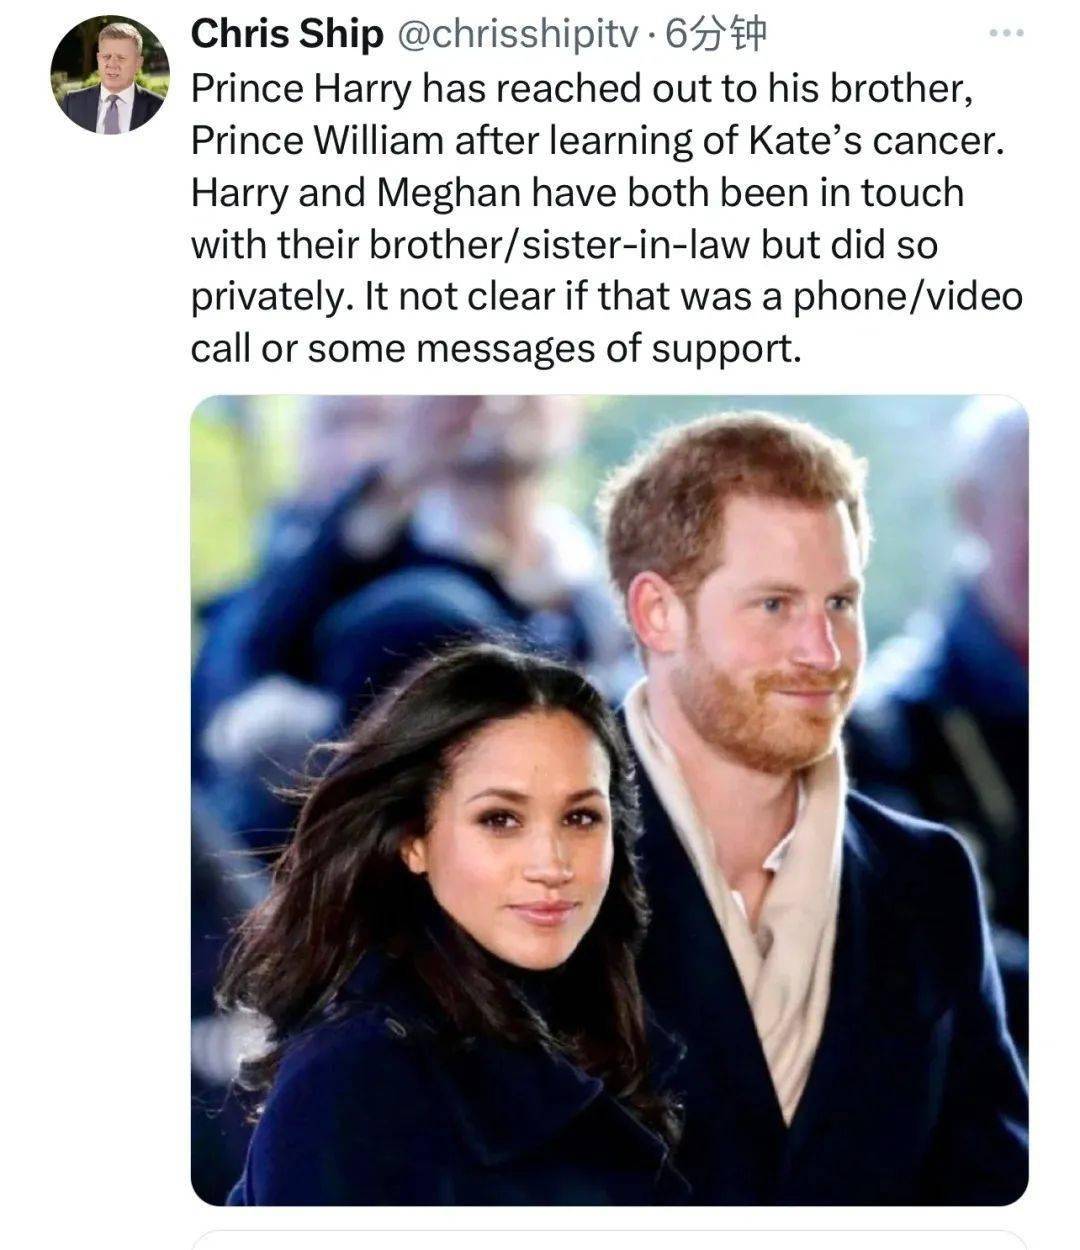Image resolution: width=1080 pixels, height=1250 pixels.
Task: Click the words "messages of support"
Action: coord(608,349)
